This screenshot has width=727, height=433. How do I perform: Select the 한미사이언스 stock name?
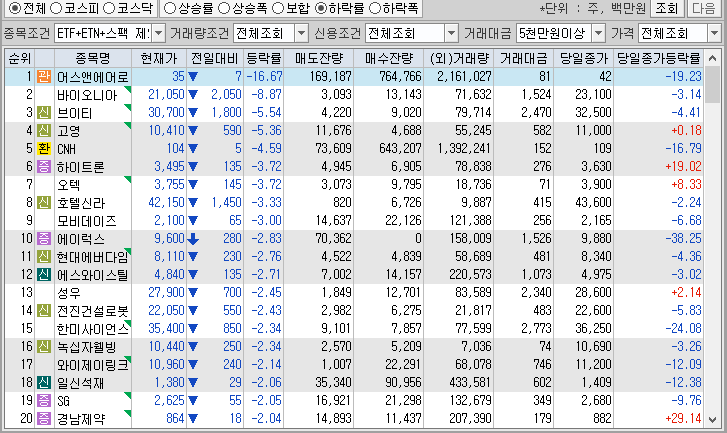(92, 329)
